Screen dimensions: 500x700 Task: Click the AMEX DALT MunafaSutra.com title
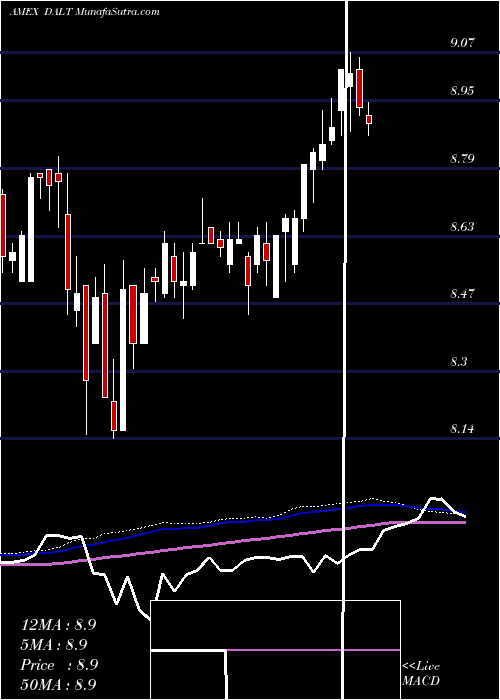[84, 12]
